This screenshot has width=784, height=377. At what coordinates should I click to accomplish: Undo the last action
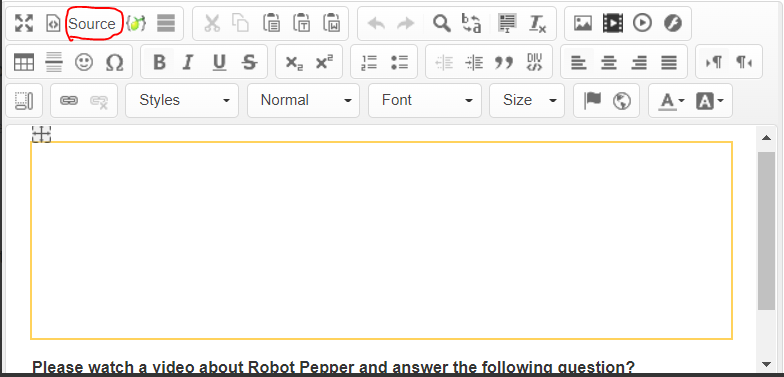coord(376,23)
